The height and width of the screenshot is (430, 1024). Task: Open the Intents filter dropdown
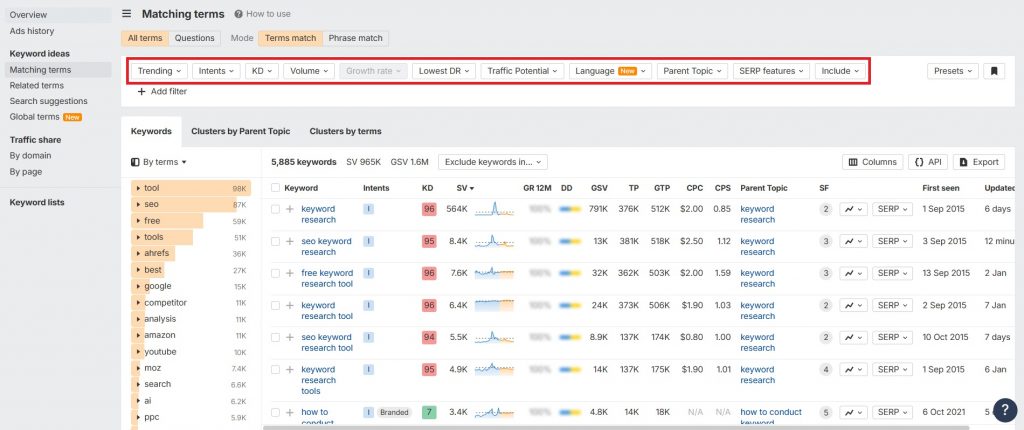pos(216,71)
